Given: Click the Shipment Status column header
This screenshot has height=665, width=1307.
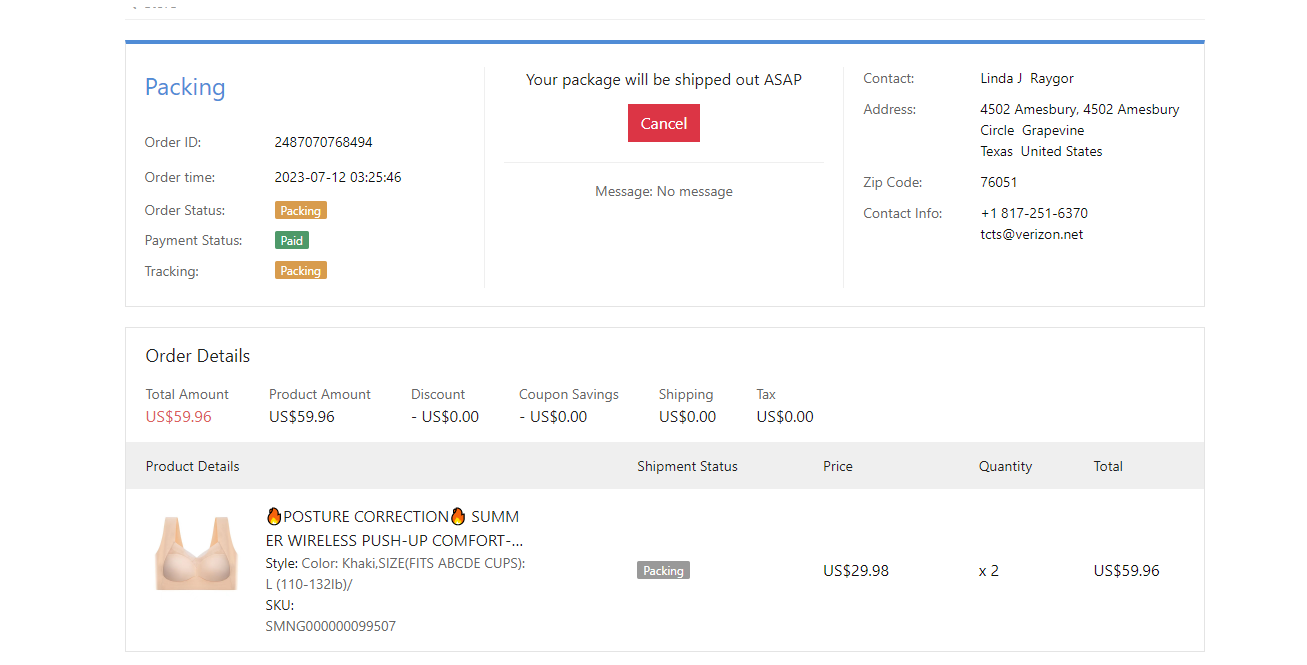Looking at the screenshot, I should tap(687, 466).
